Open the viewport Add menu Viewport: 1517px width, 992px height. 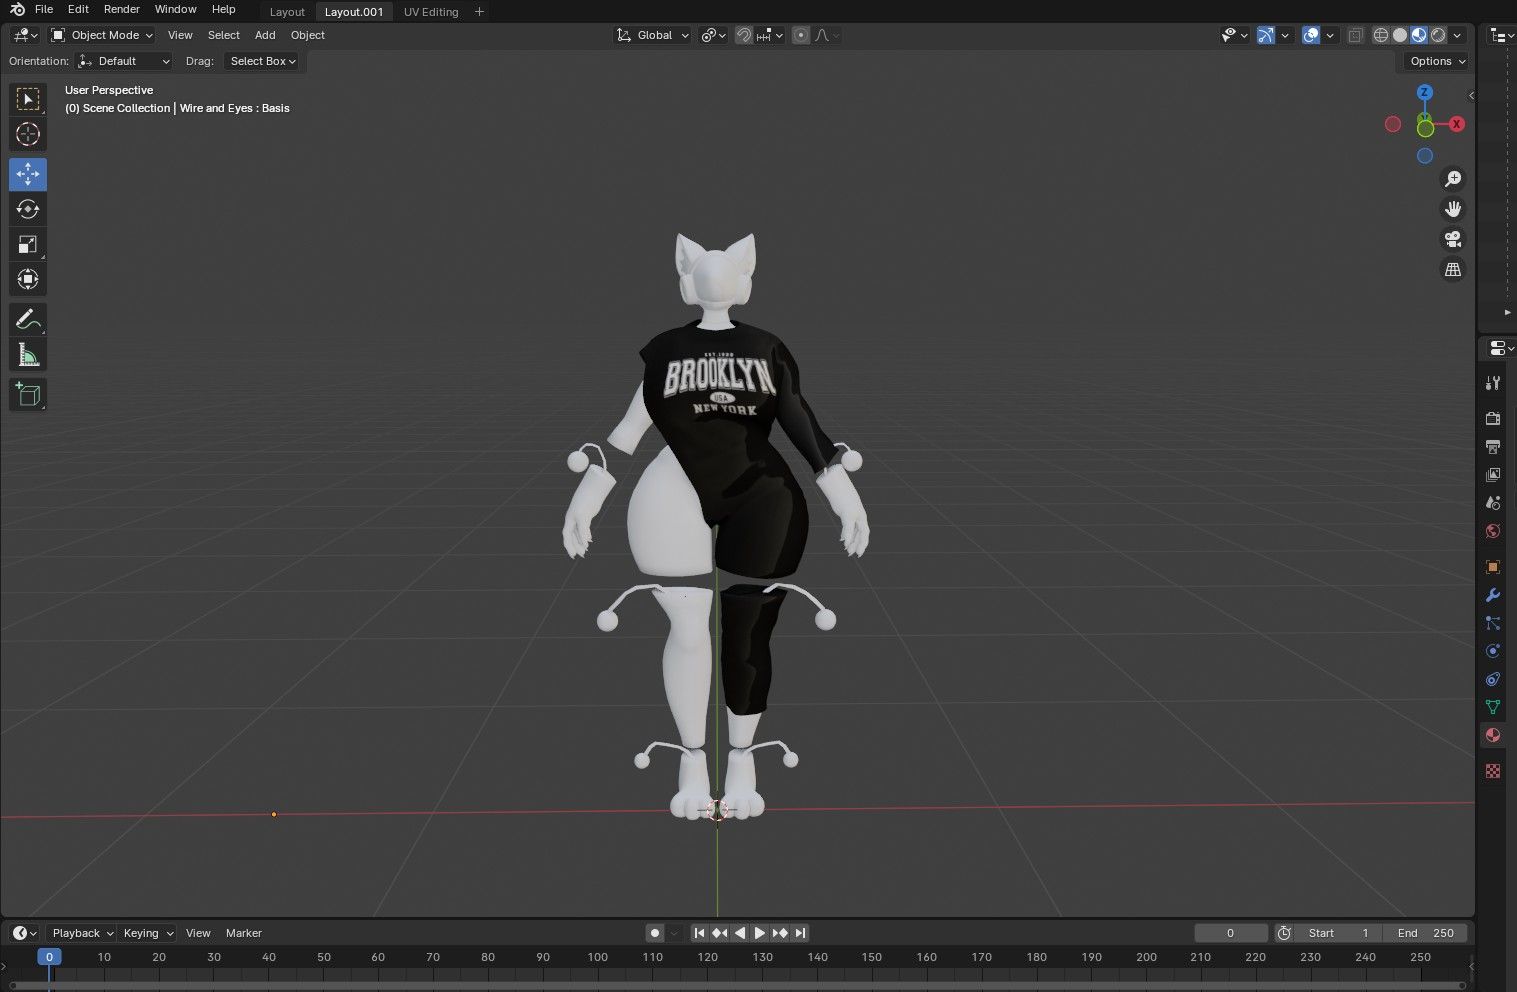click(x=265, y=35)
